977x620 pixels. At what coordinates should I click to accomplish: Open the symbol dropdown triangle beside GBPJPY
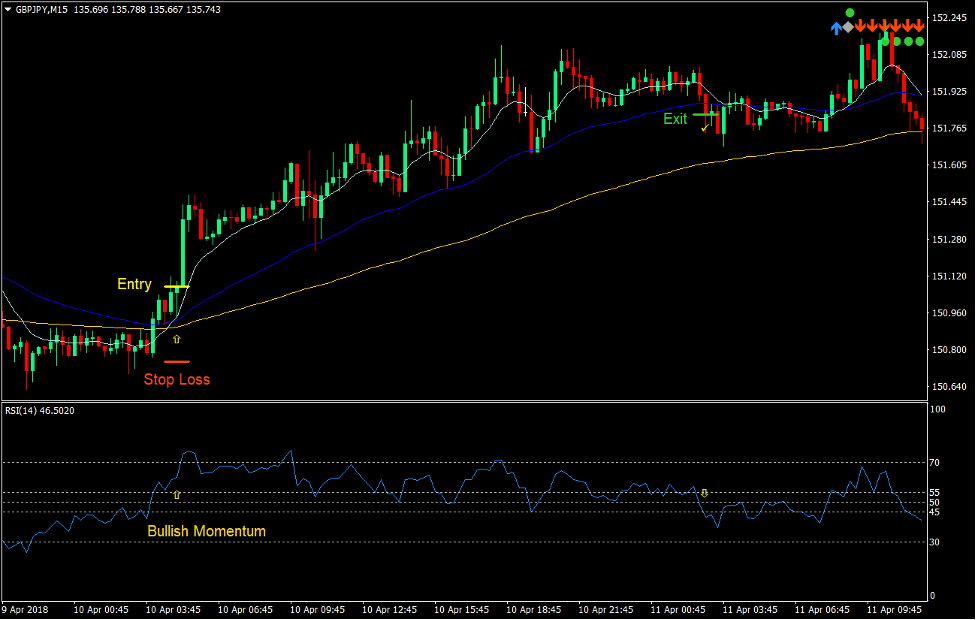(x=10, y=7)
